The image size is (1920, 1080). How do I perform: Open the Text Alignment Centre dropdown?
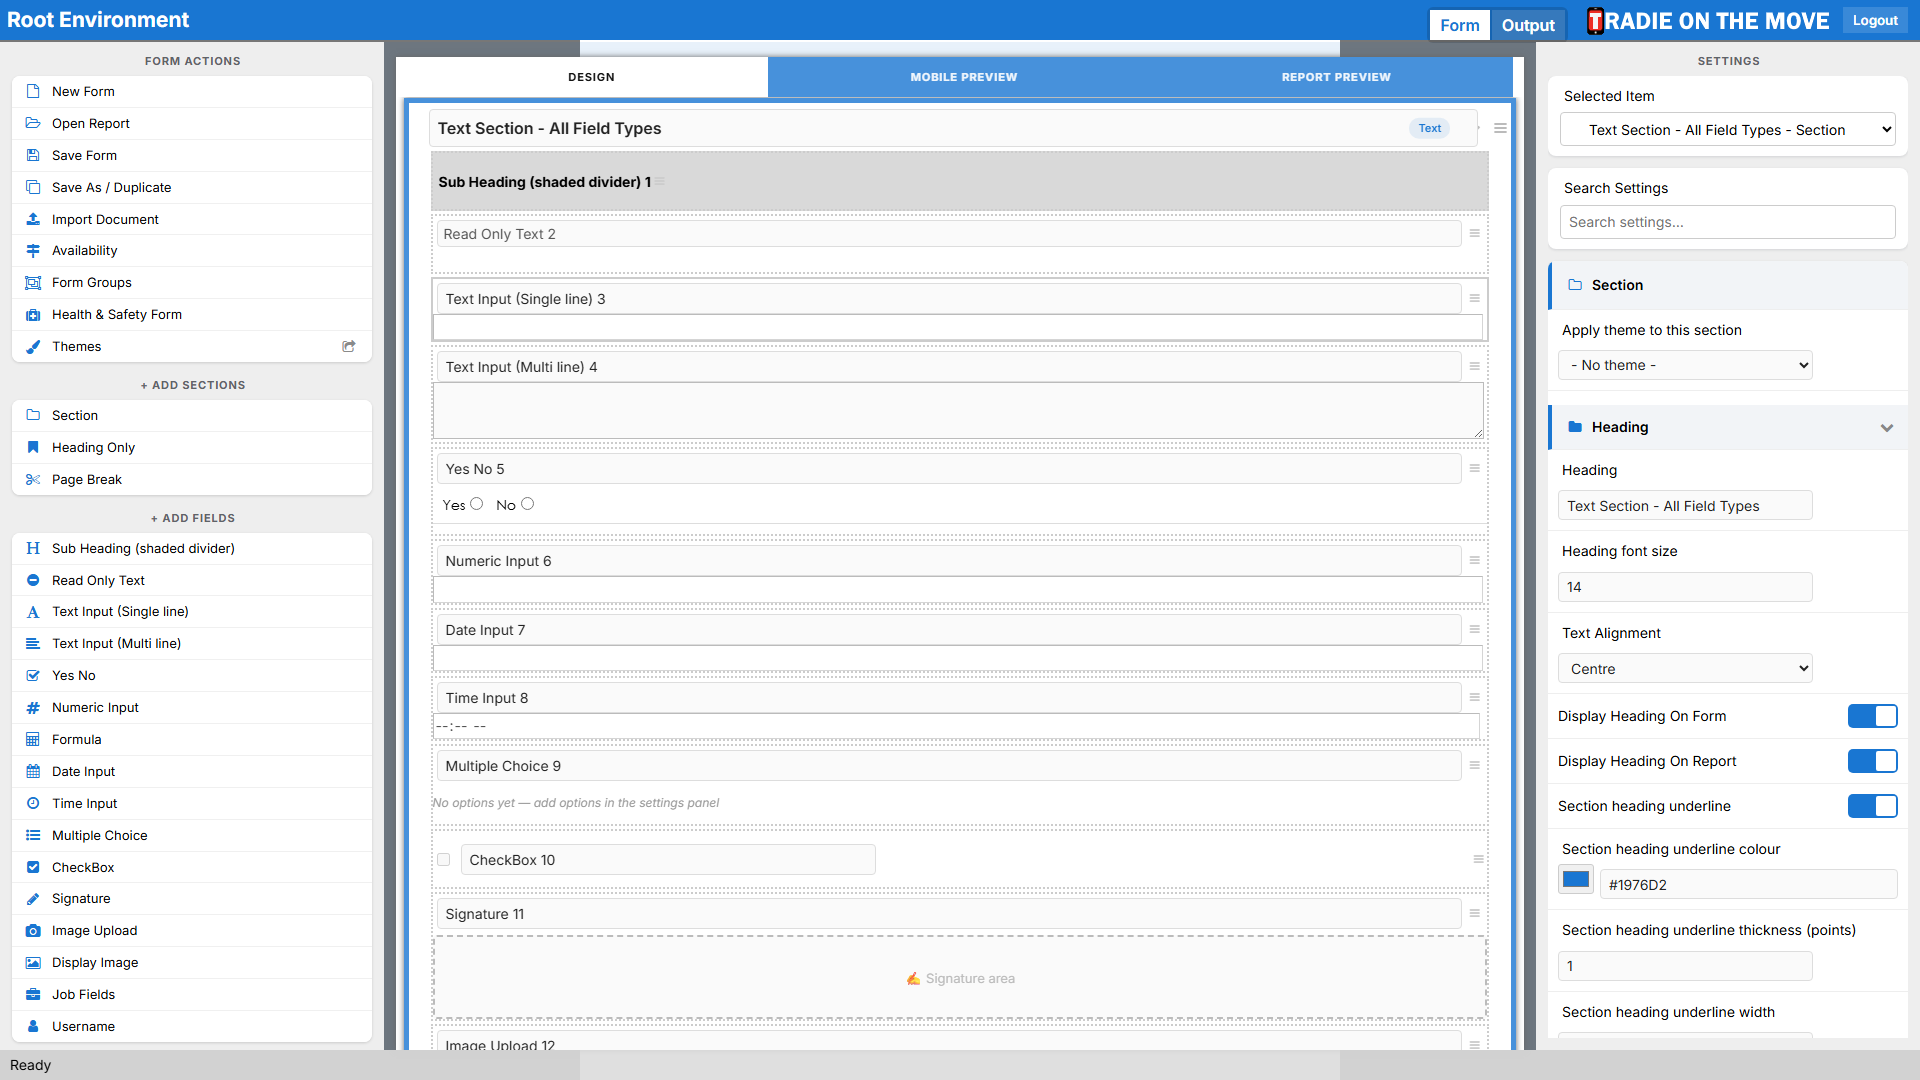1685,669
